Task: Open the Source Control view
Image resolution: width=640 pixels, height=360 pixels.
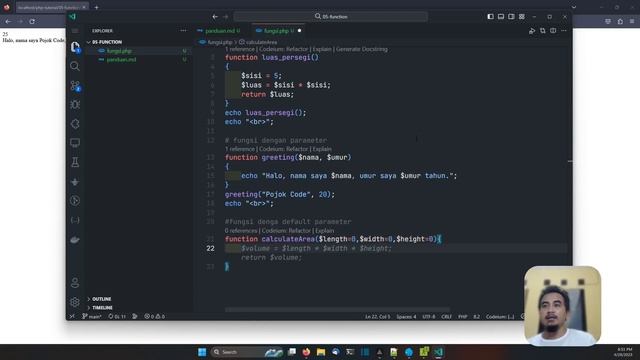Action: 75,86
